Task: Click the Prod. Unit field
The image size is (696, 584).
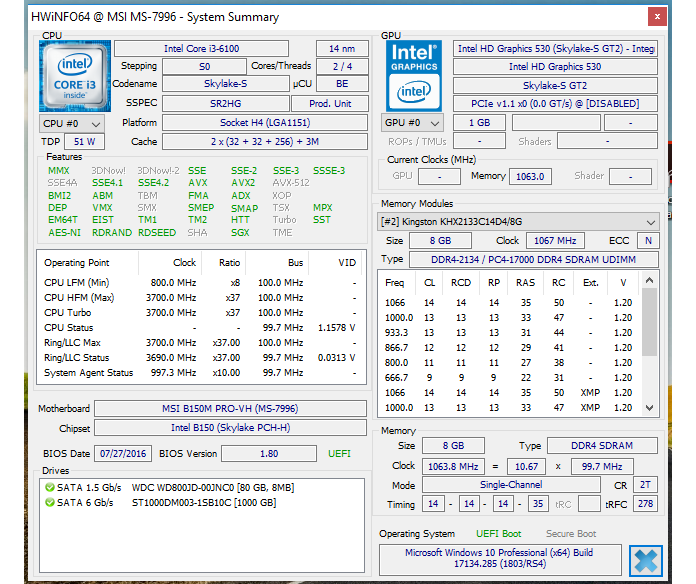Action: click(x=330, y=103)
